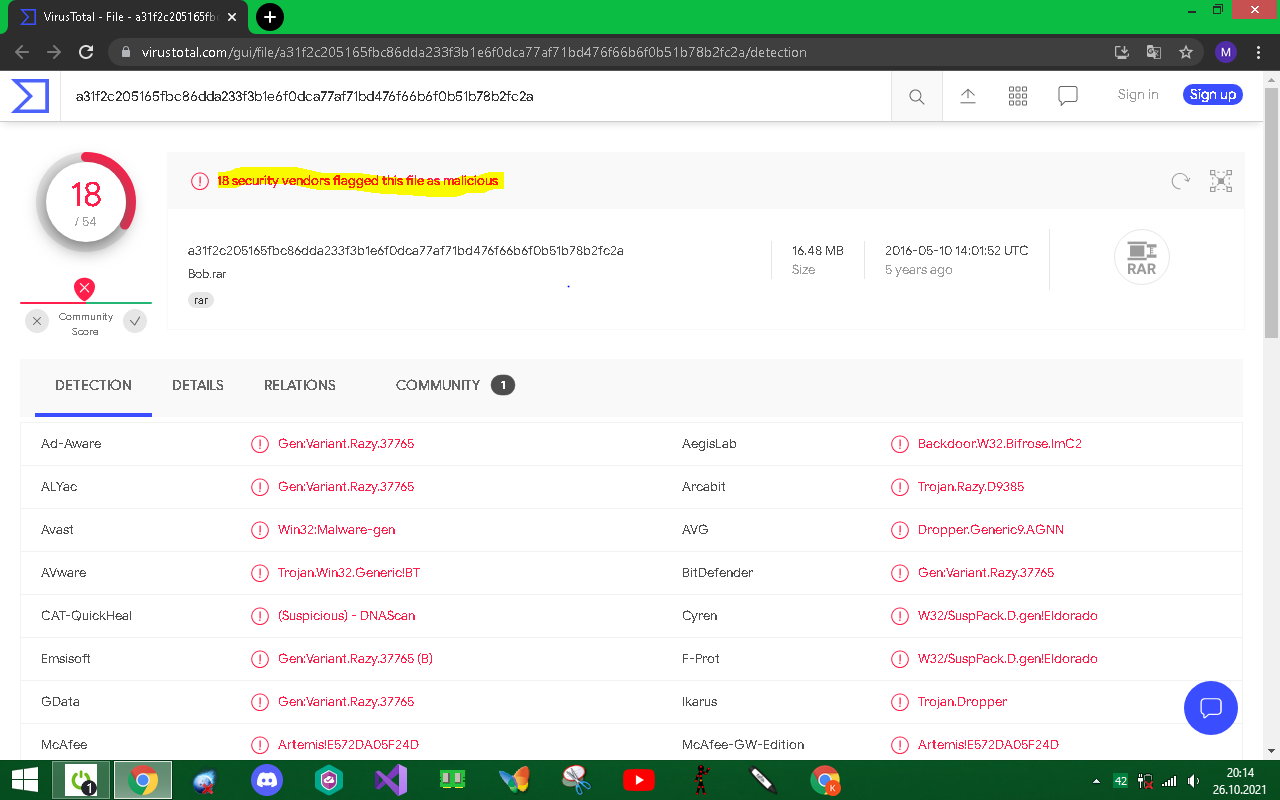Vote harmless with the community check icon
Screen dimensions: 1280x800
(x=135, y=321)
